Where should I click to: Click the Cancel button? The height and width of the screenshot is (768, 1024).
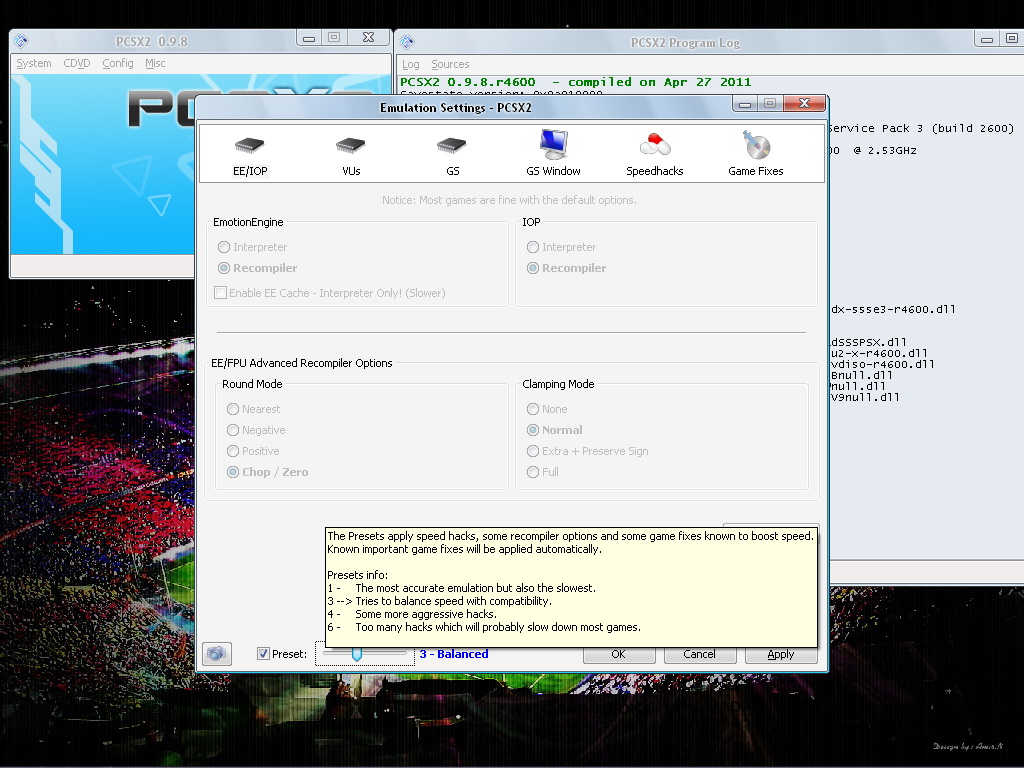699,654
